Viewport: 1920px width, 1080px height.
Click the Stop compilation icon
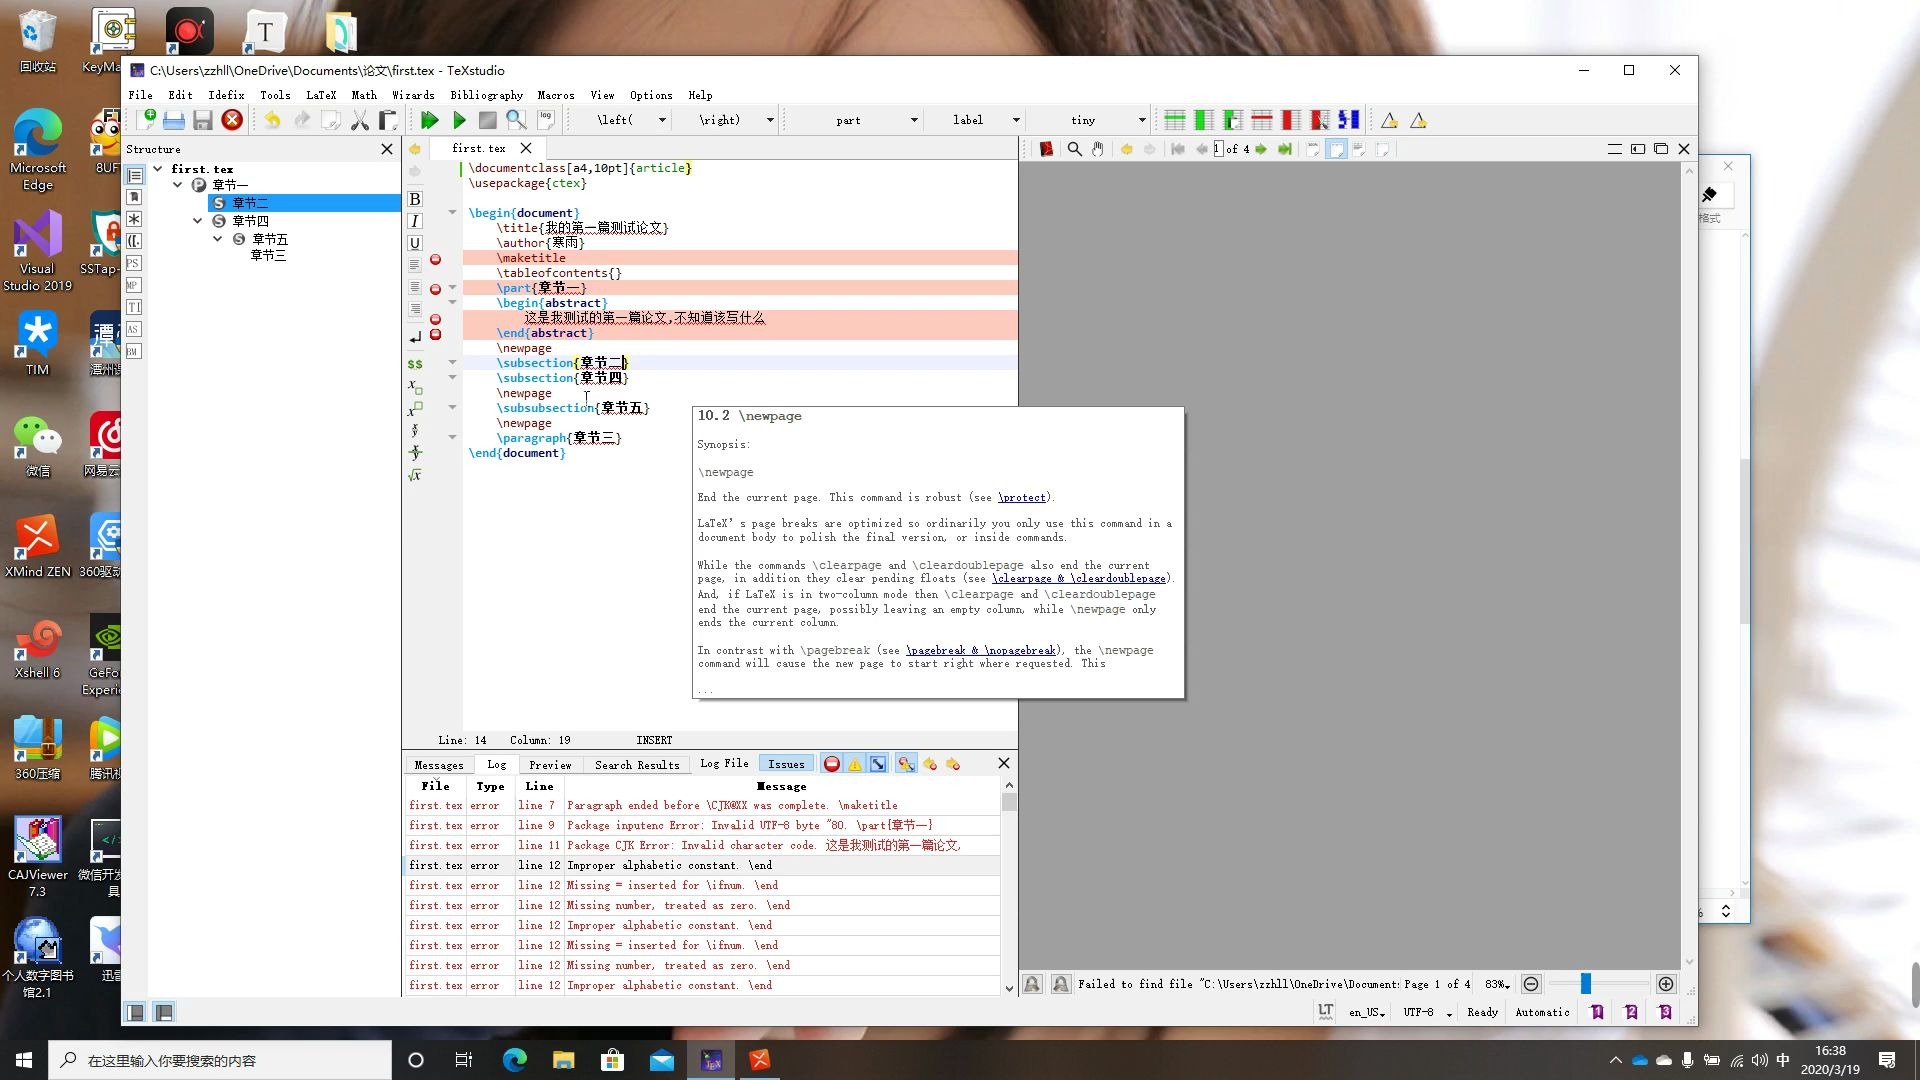487,120
